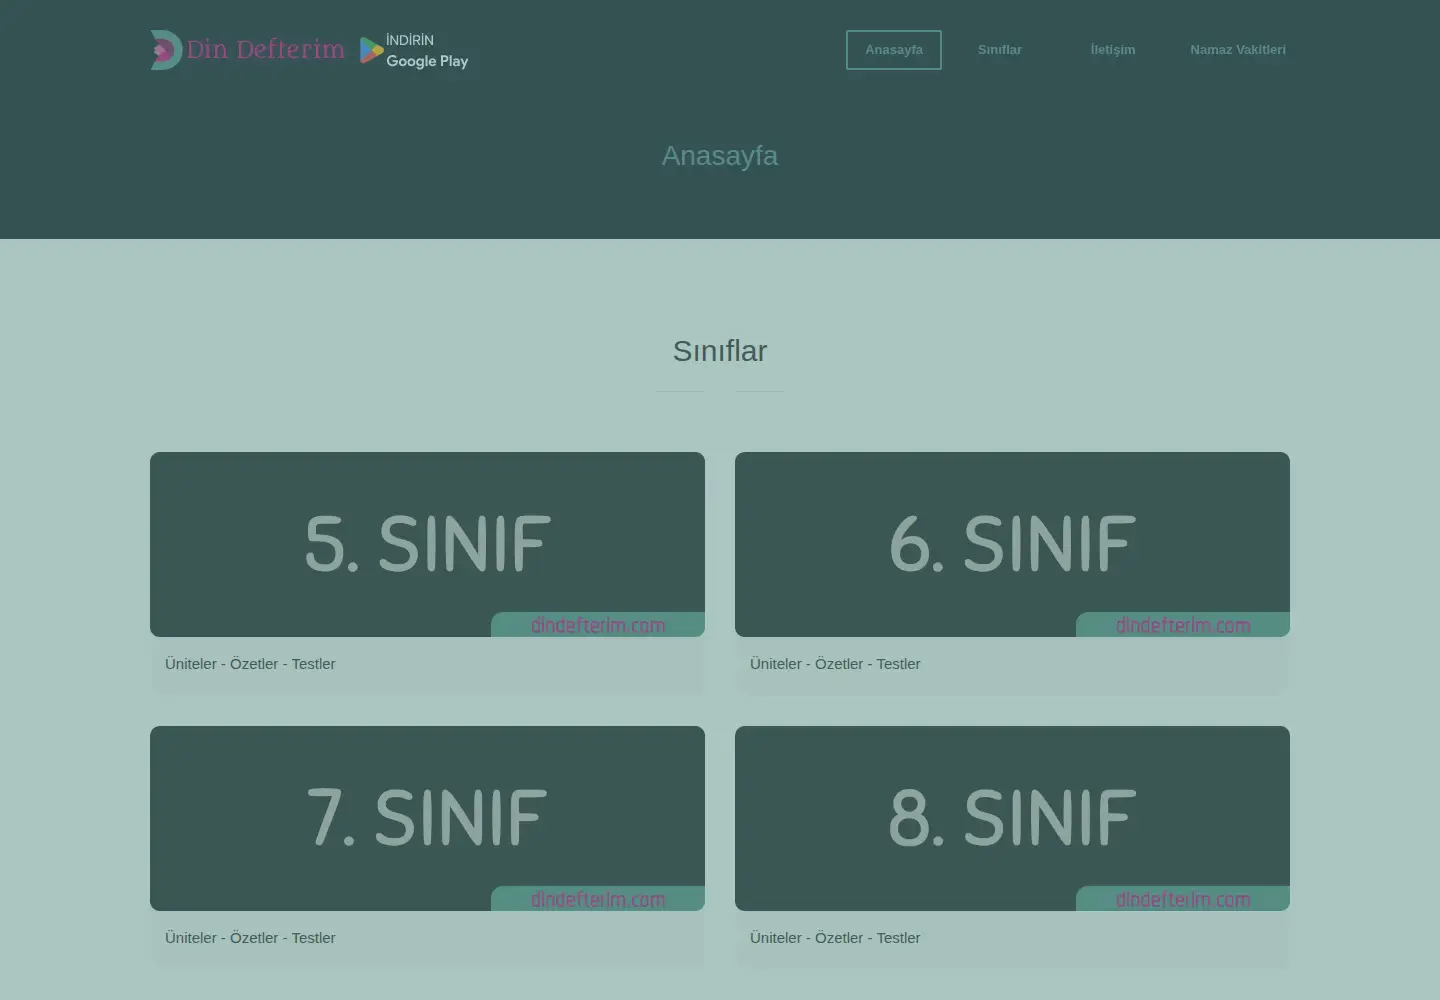Open the 8. SINIF card image

click(1012, 818)
